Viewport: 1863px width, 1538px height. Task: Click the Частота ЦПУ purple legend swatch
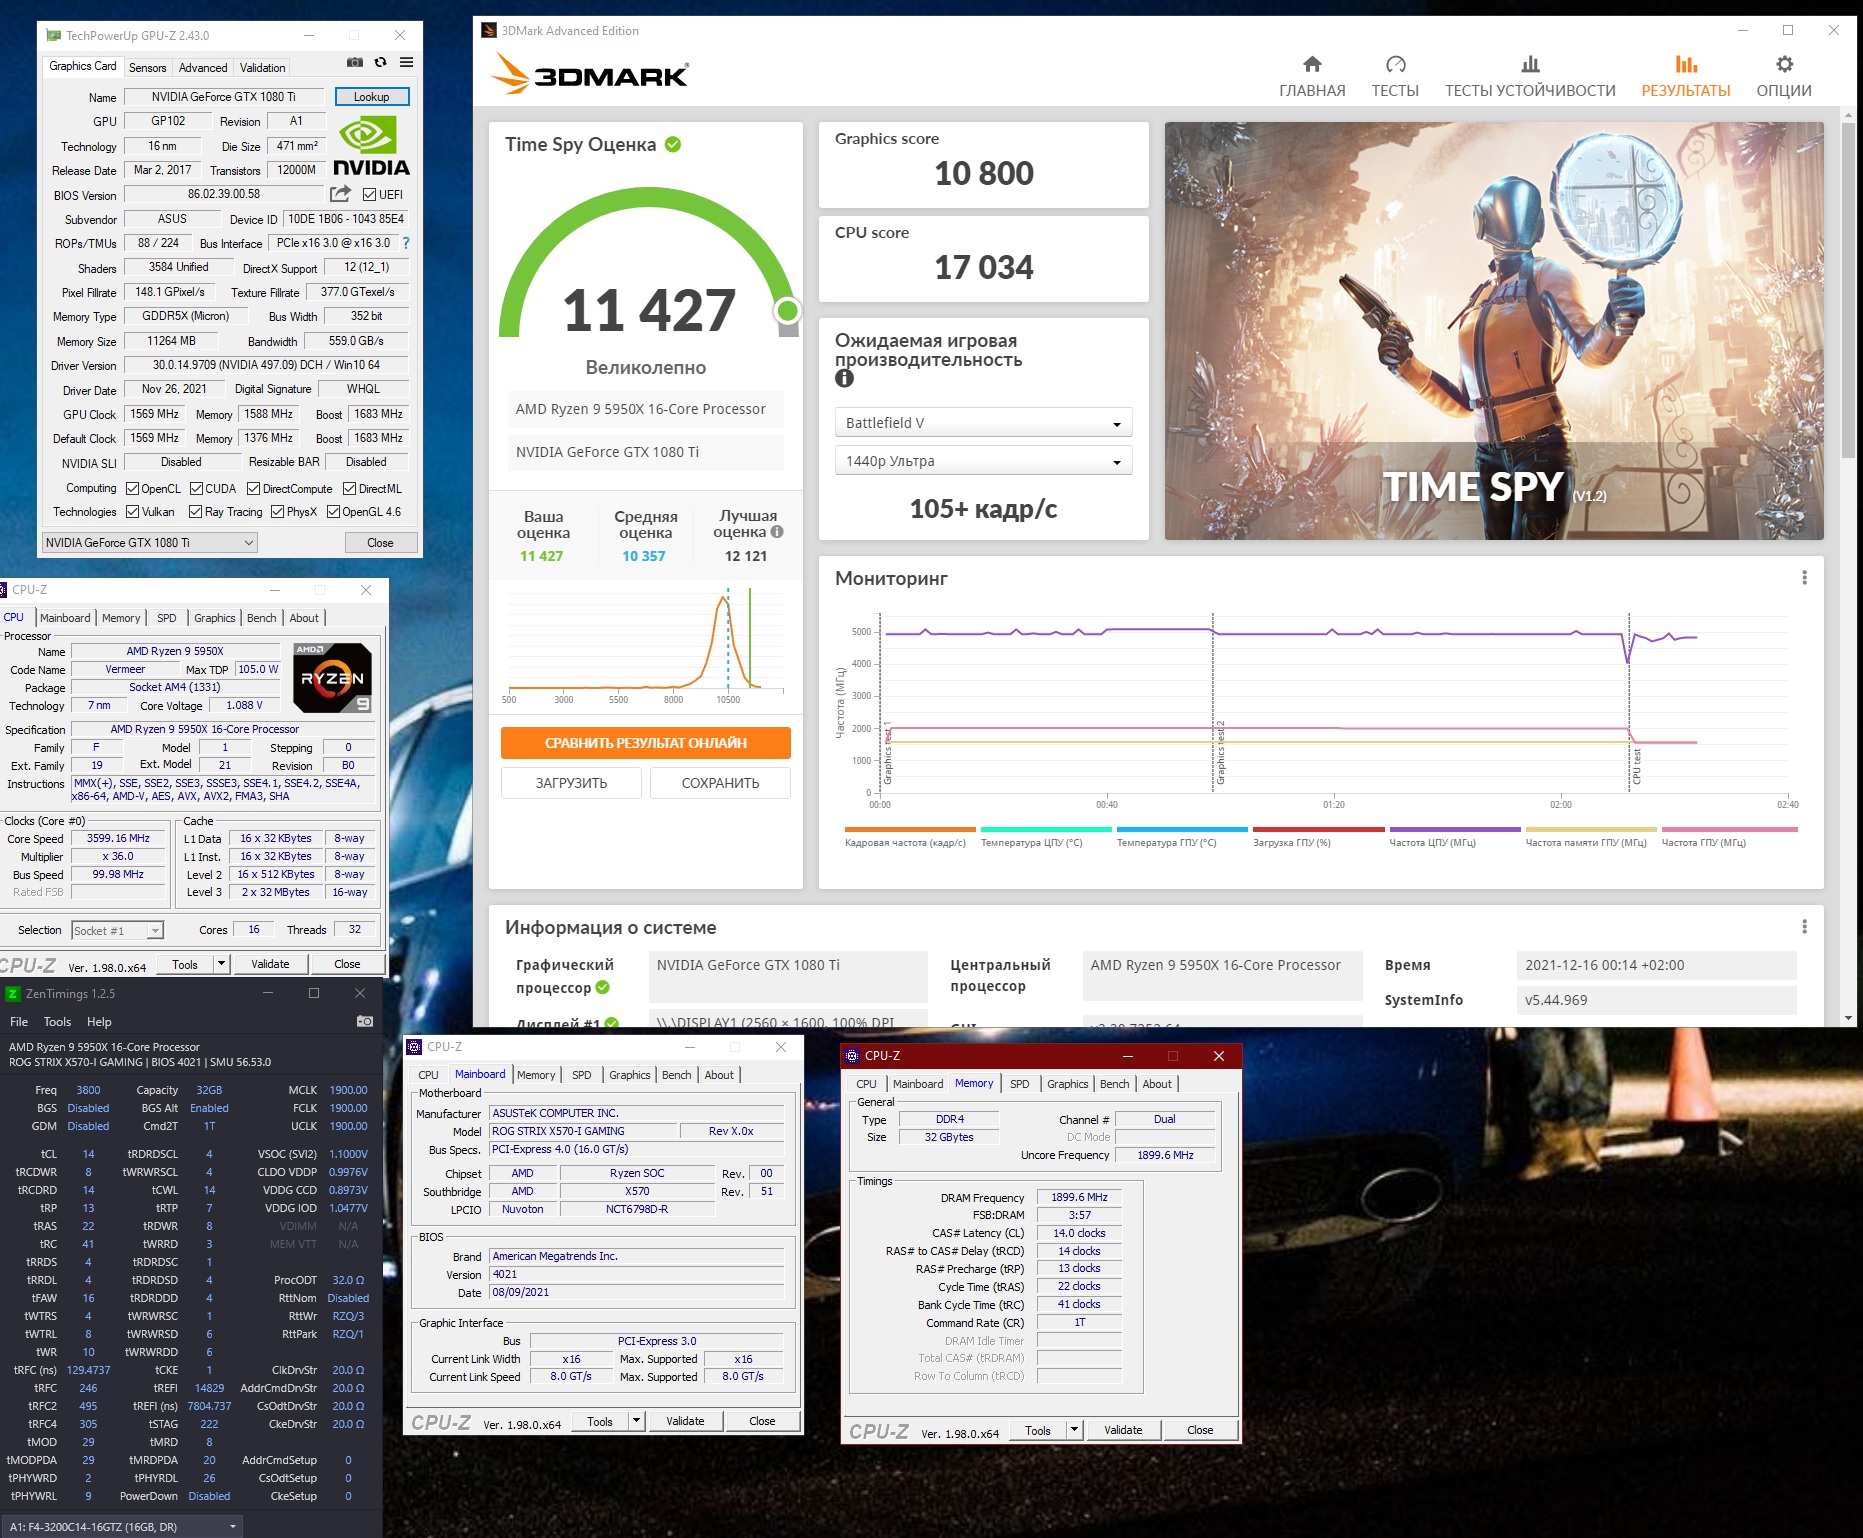1455,829
